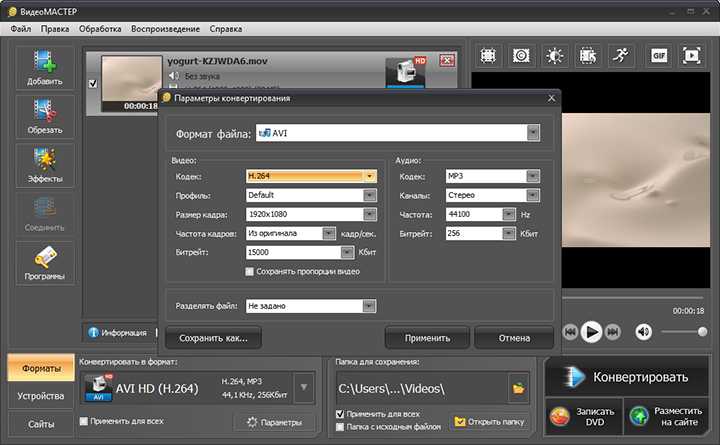Click the Конвертировать button
Screen dimensions: 720x445
(x=628, y=377)
